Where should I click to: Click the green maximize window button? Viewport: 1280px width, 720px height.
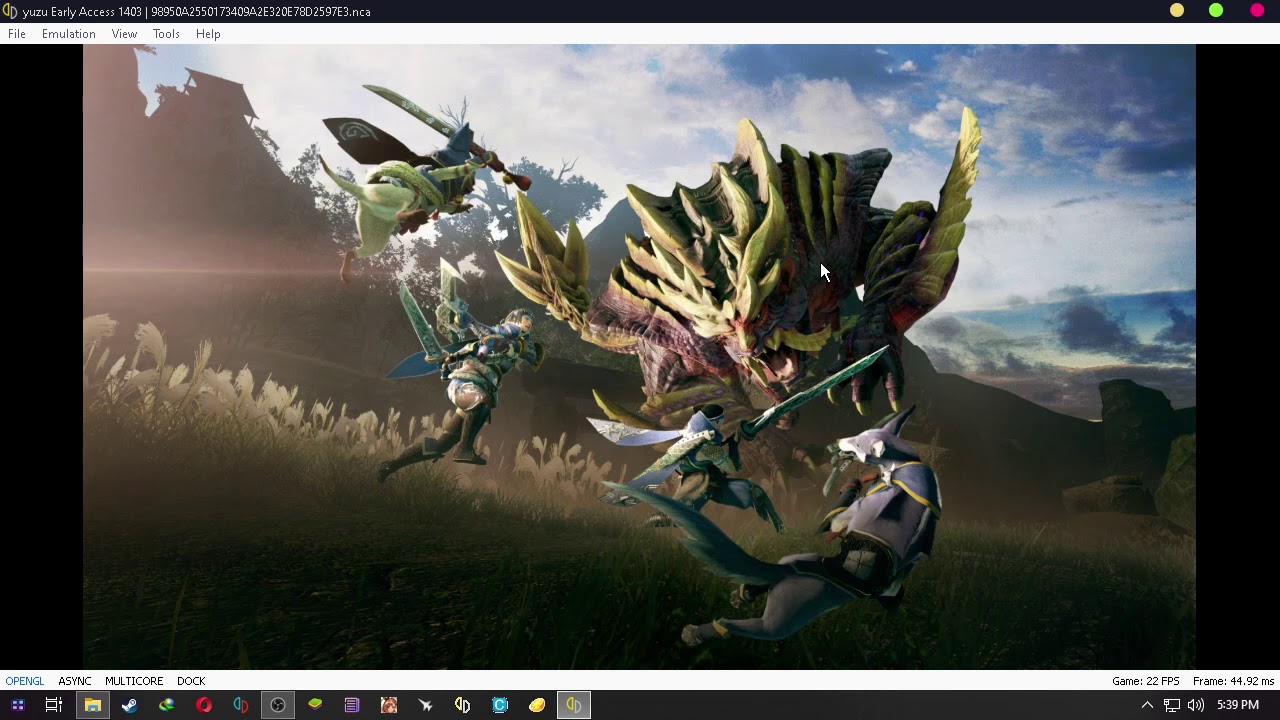coord(1216,11)
